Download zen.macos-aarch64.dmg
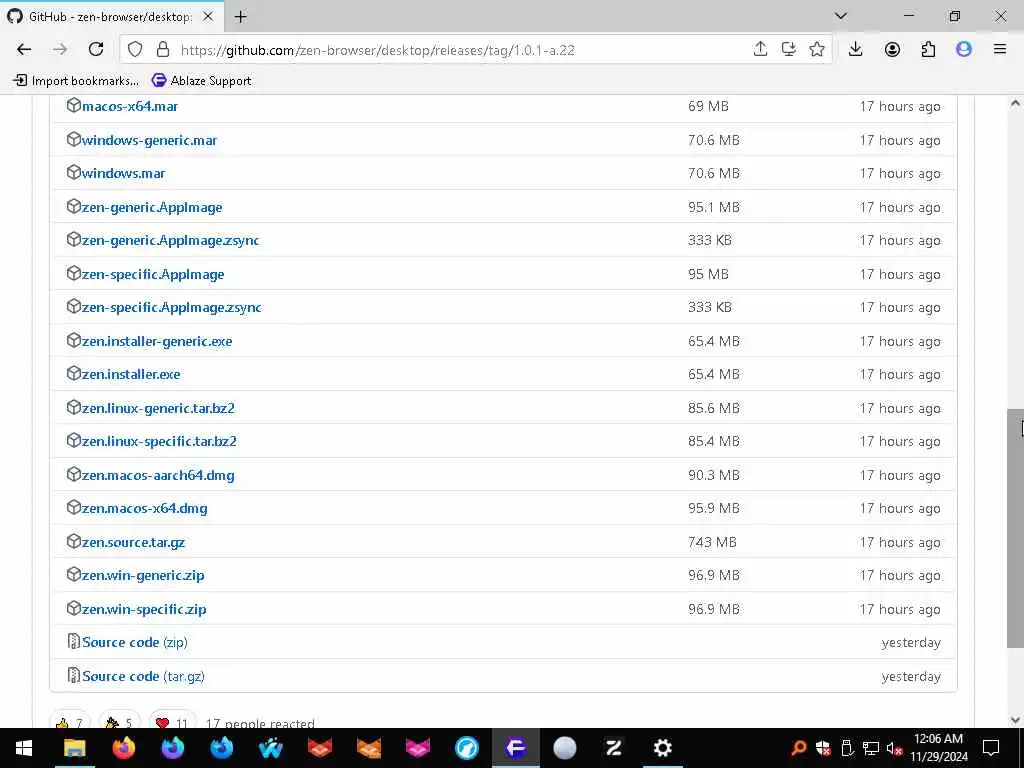 [x=158, y=476]
